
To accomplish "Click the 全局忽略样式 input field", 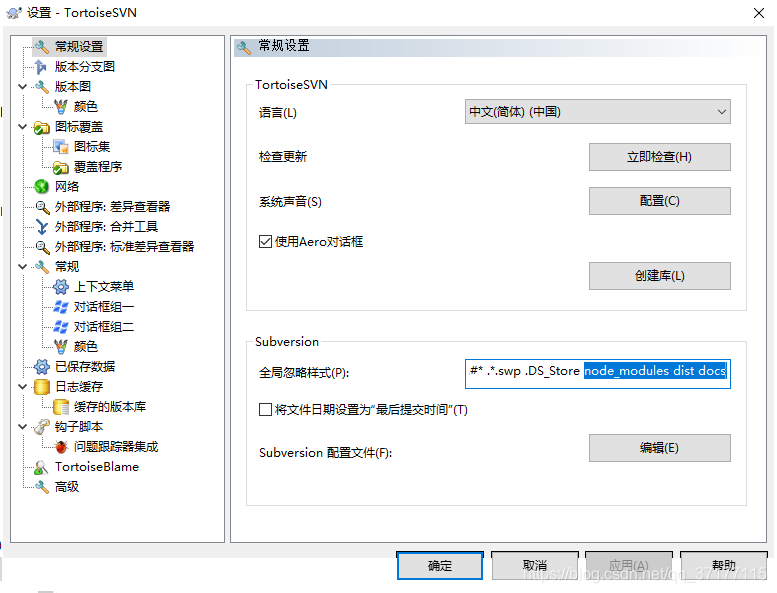I will click(597, 374).
